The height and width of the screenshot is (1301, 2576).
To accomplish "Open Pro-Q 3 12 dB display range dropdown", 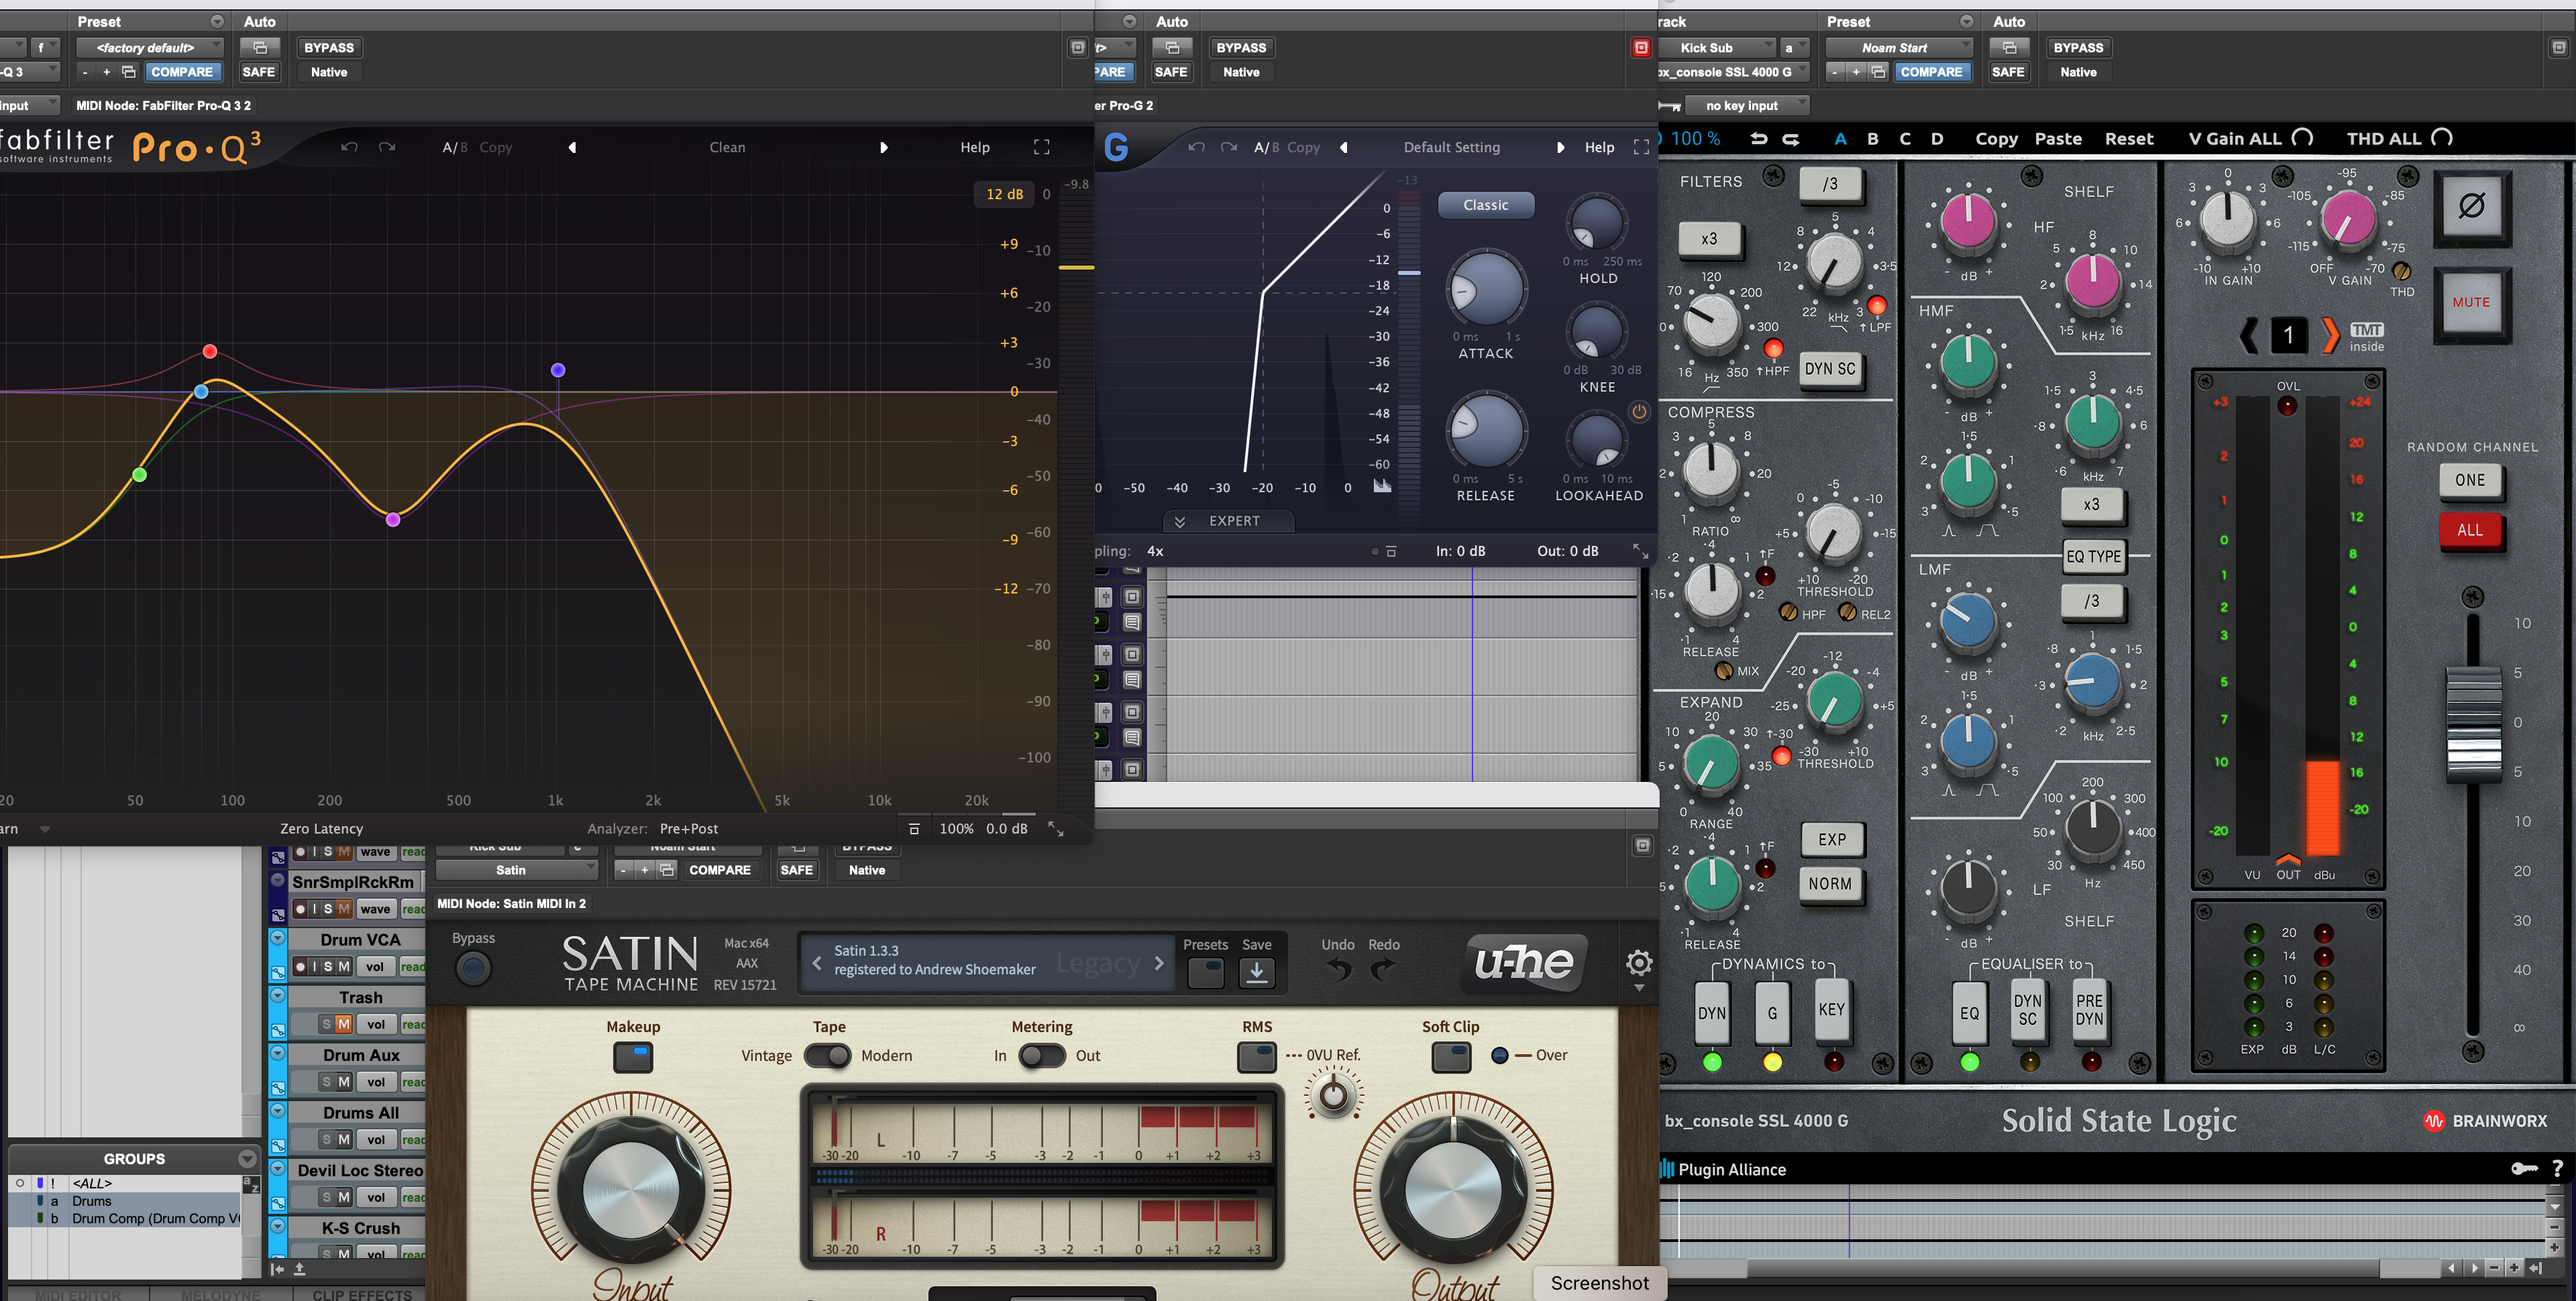I will pyautogui.click(x=1004, y=194).
